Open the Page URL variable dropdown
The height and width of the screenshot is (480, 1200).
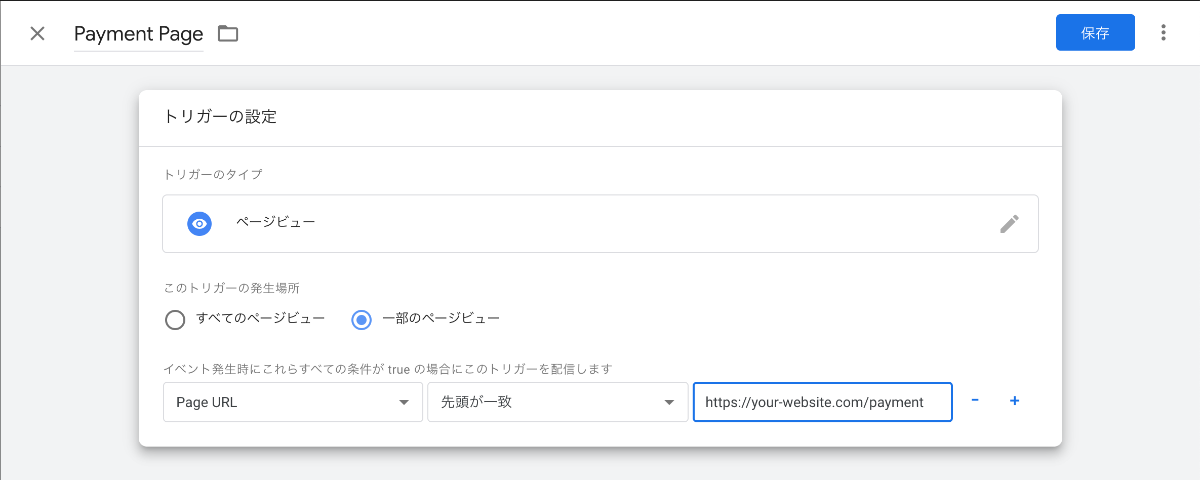[x=293, y=402]
